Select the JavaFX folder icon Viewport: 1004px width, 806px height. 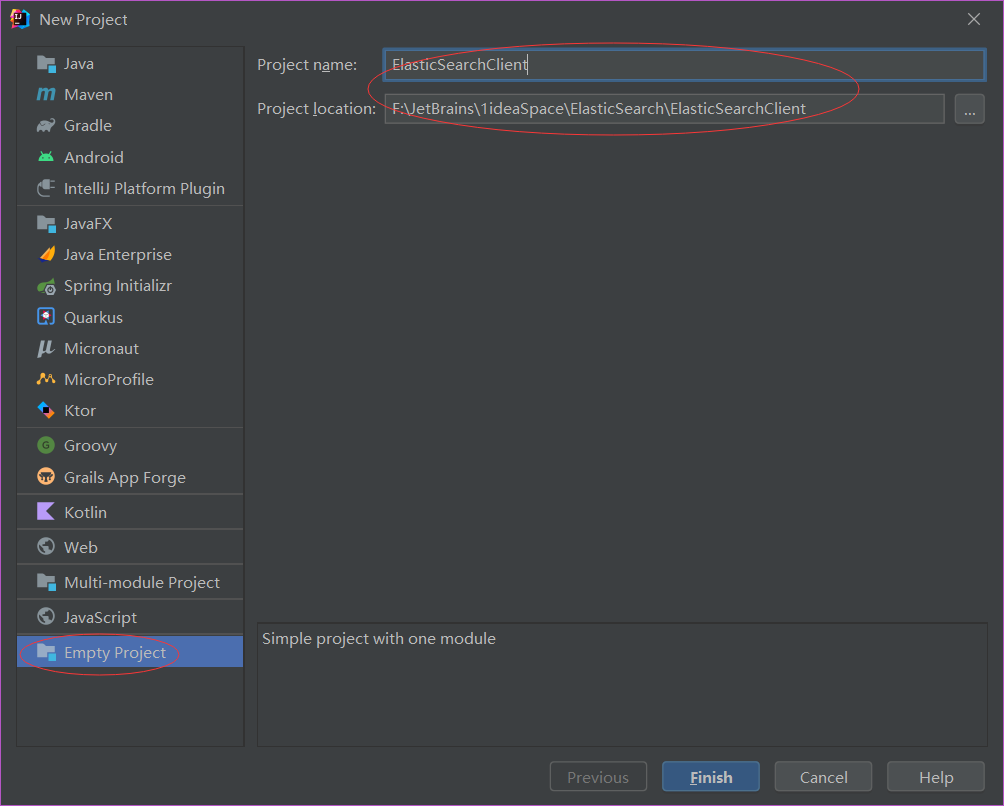(x=46, y=223)
